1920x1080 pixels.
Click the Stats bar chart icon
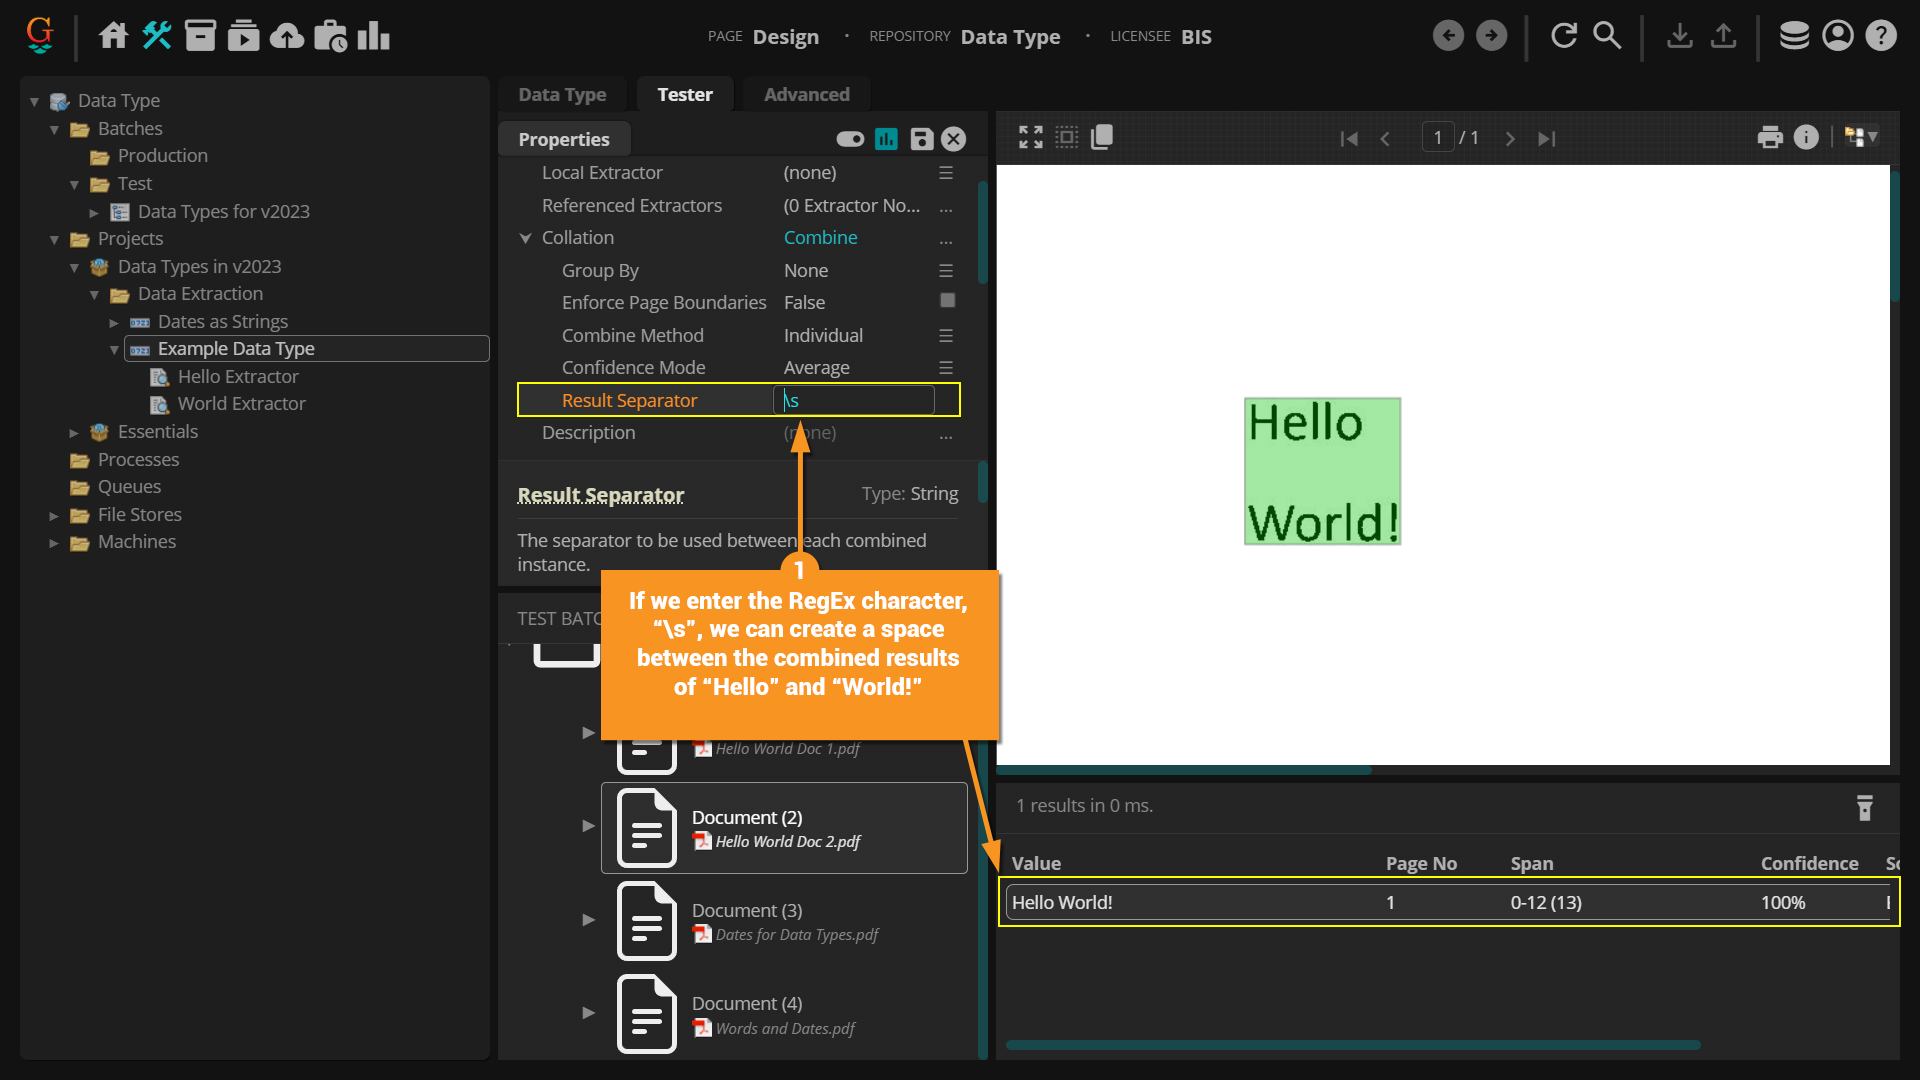373,36
